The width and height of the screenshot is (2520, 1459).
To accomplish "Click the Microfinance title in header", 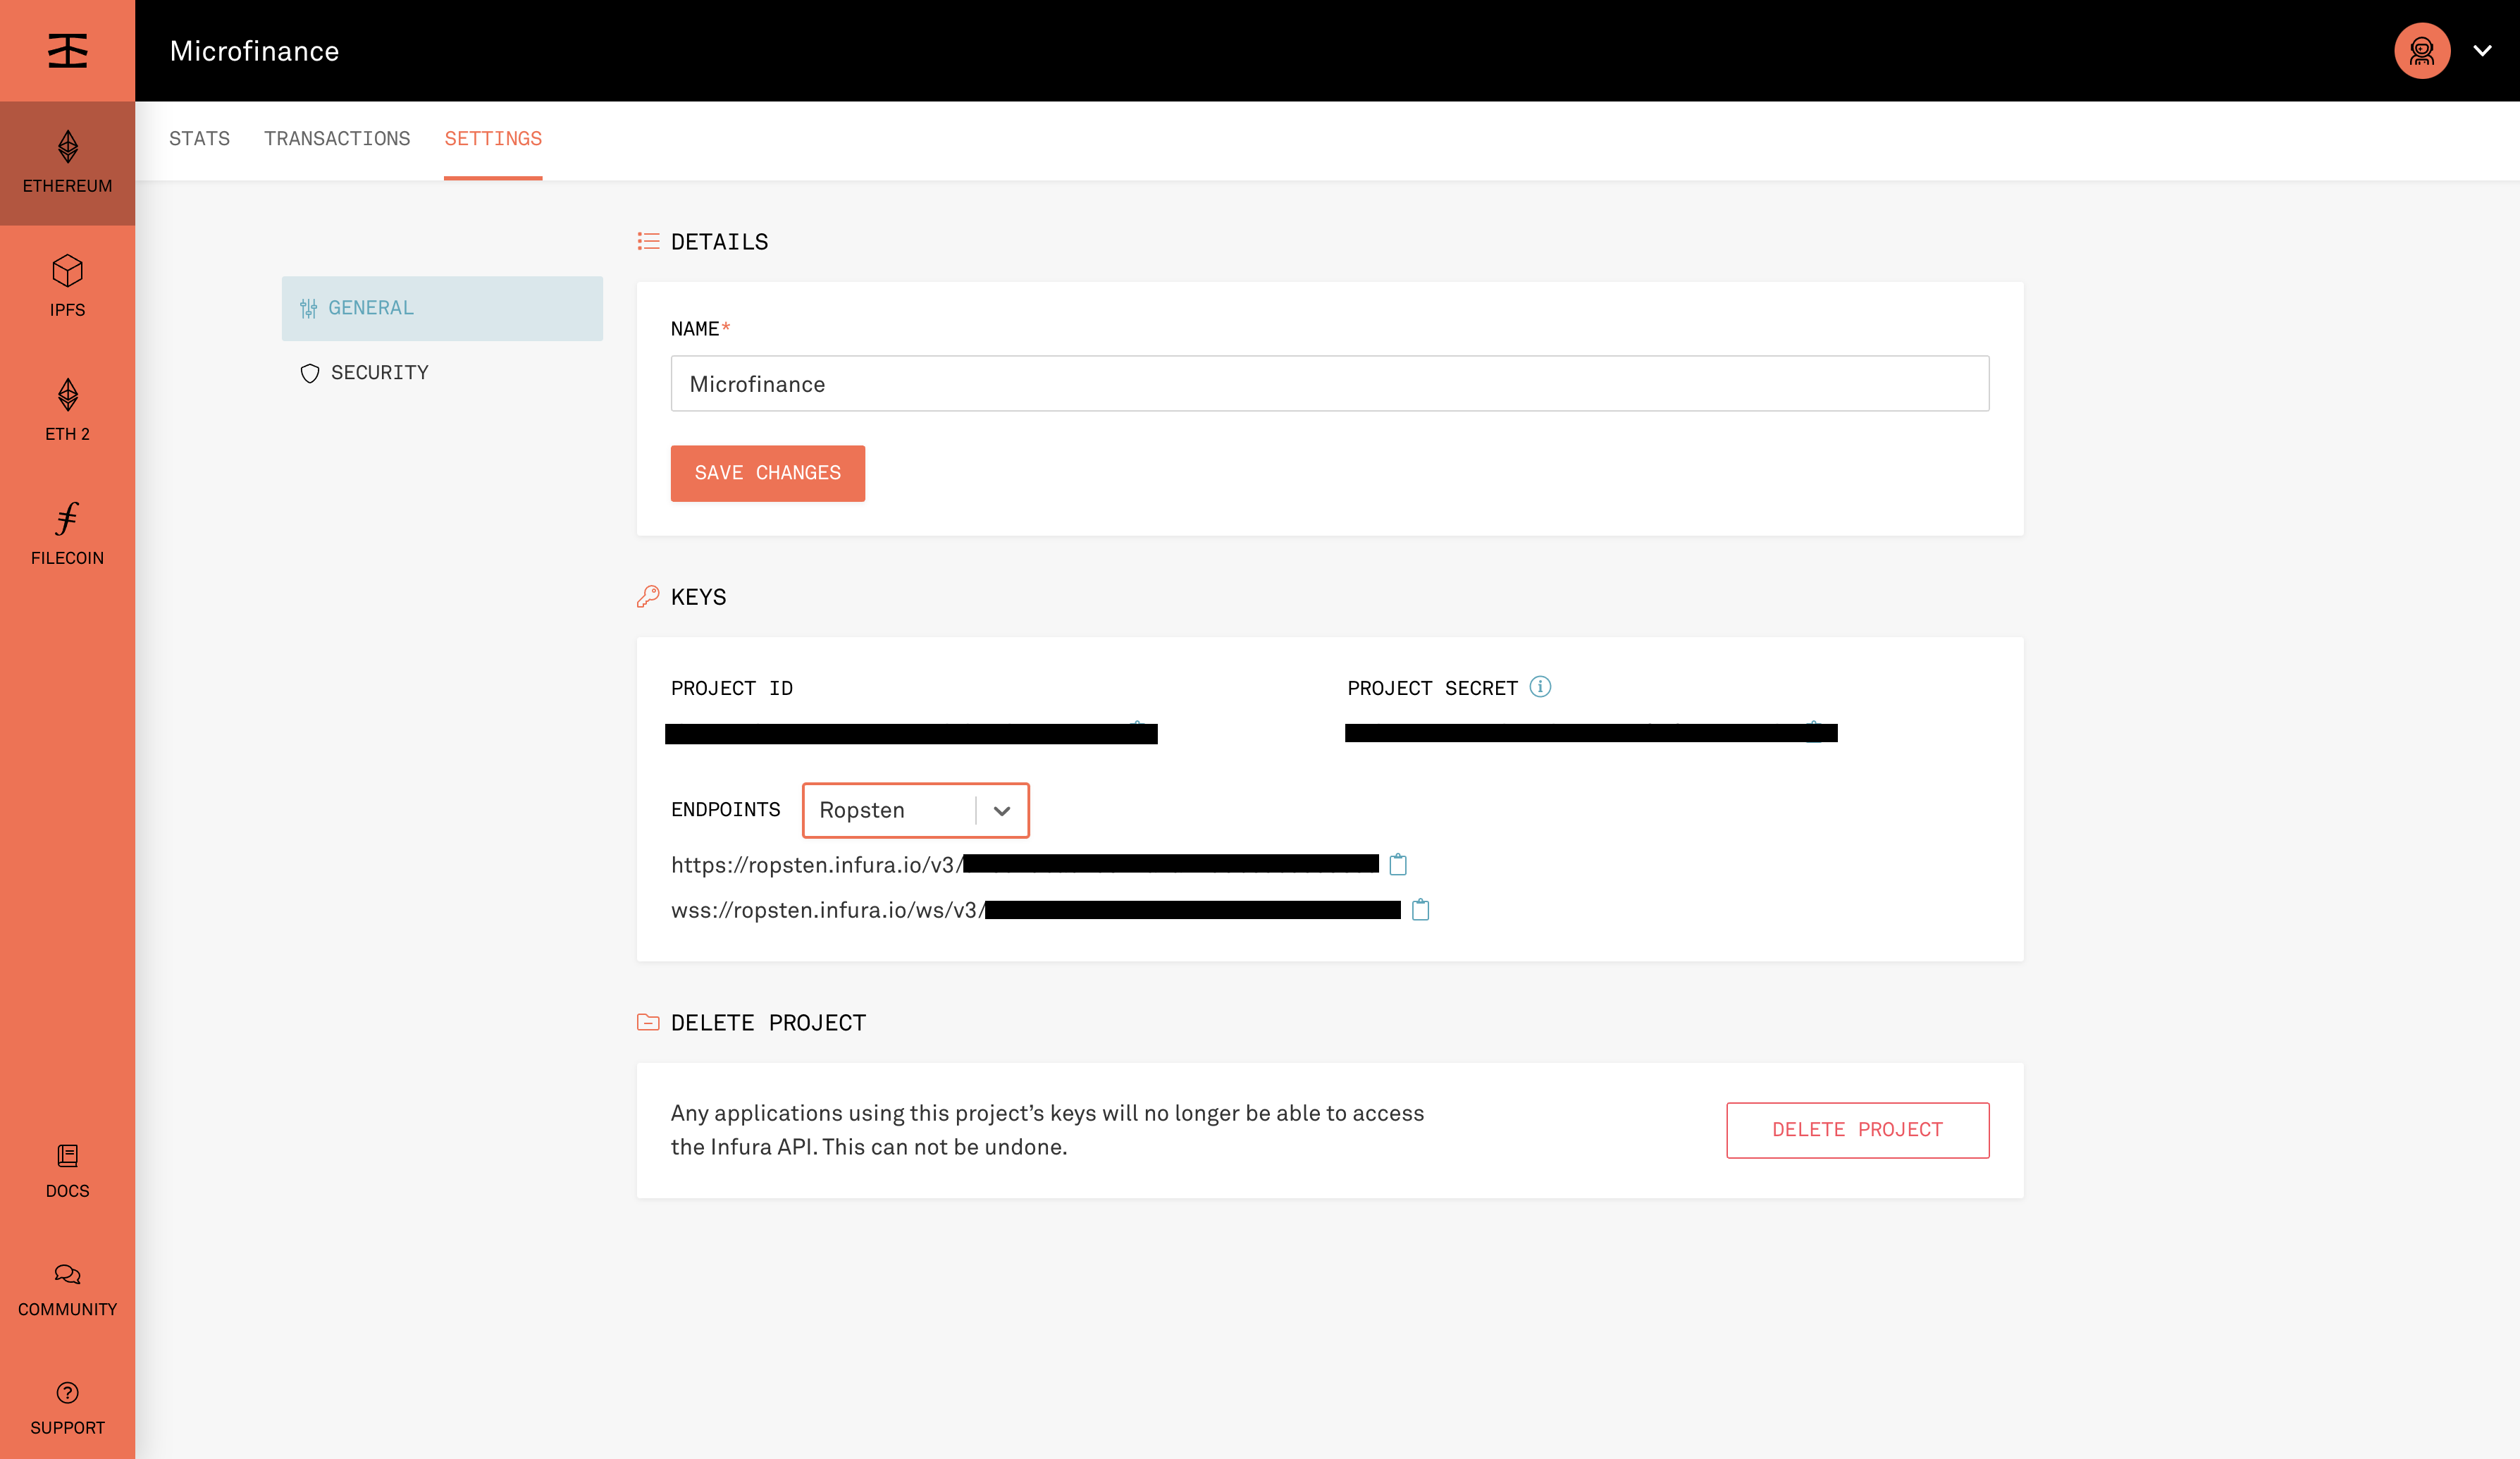I will click(254, 51).
